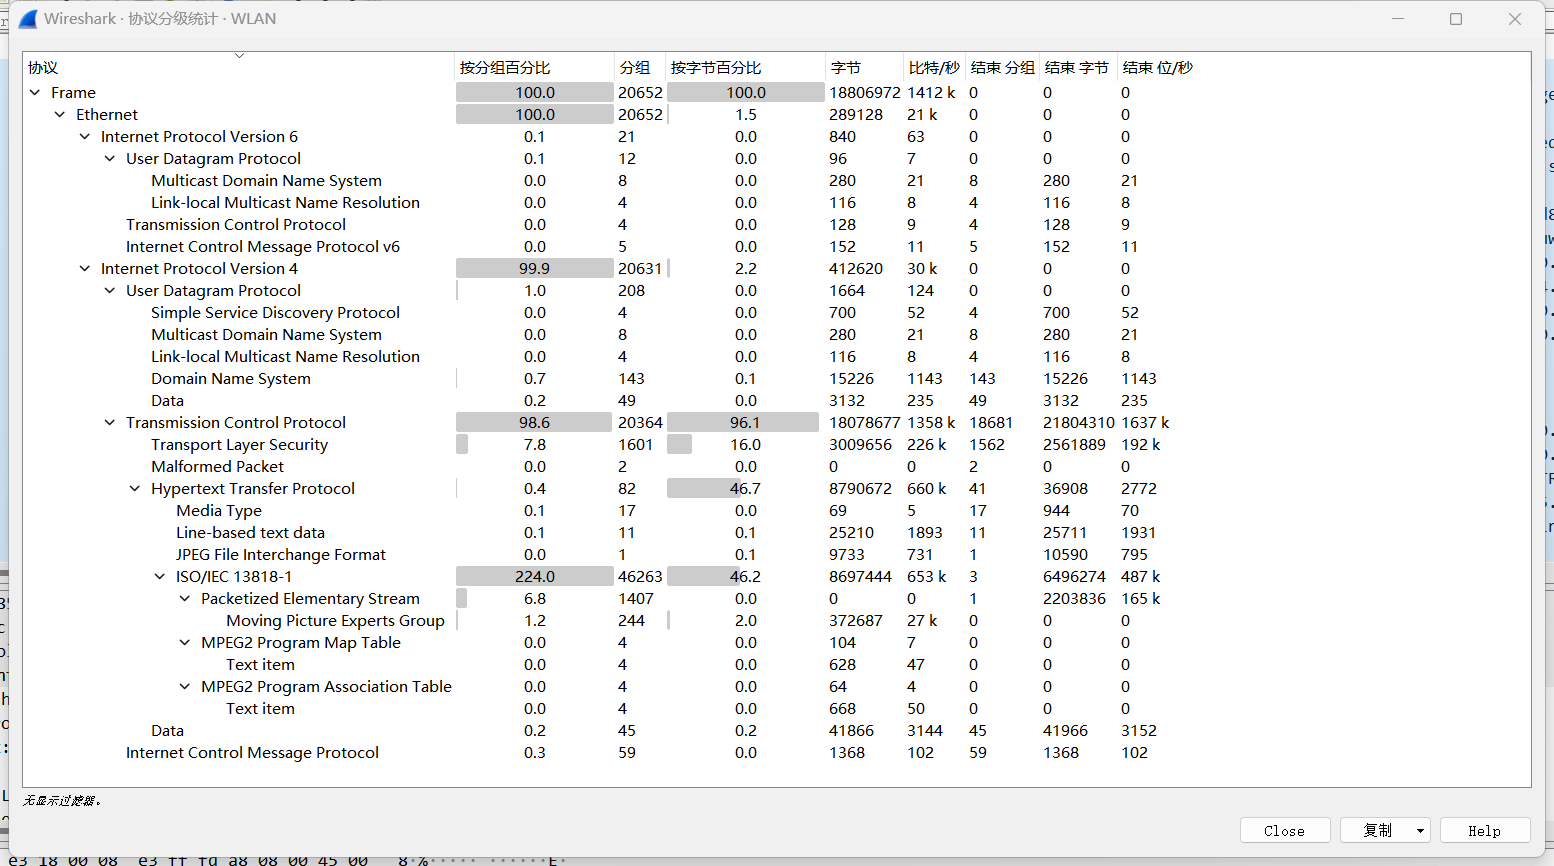Collapse the Transmission Control Protocol under IPv4
The width and height of the screenshot is (1554, 866).
110,423
